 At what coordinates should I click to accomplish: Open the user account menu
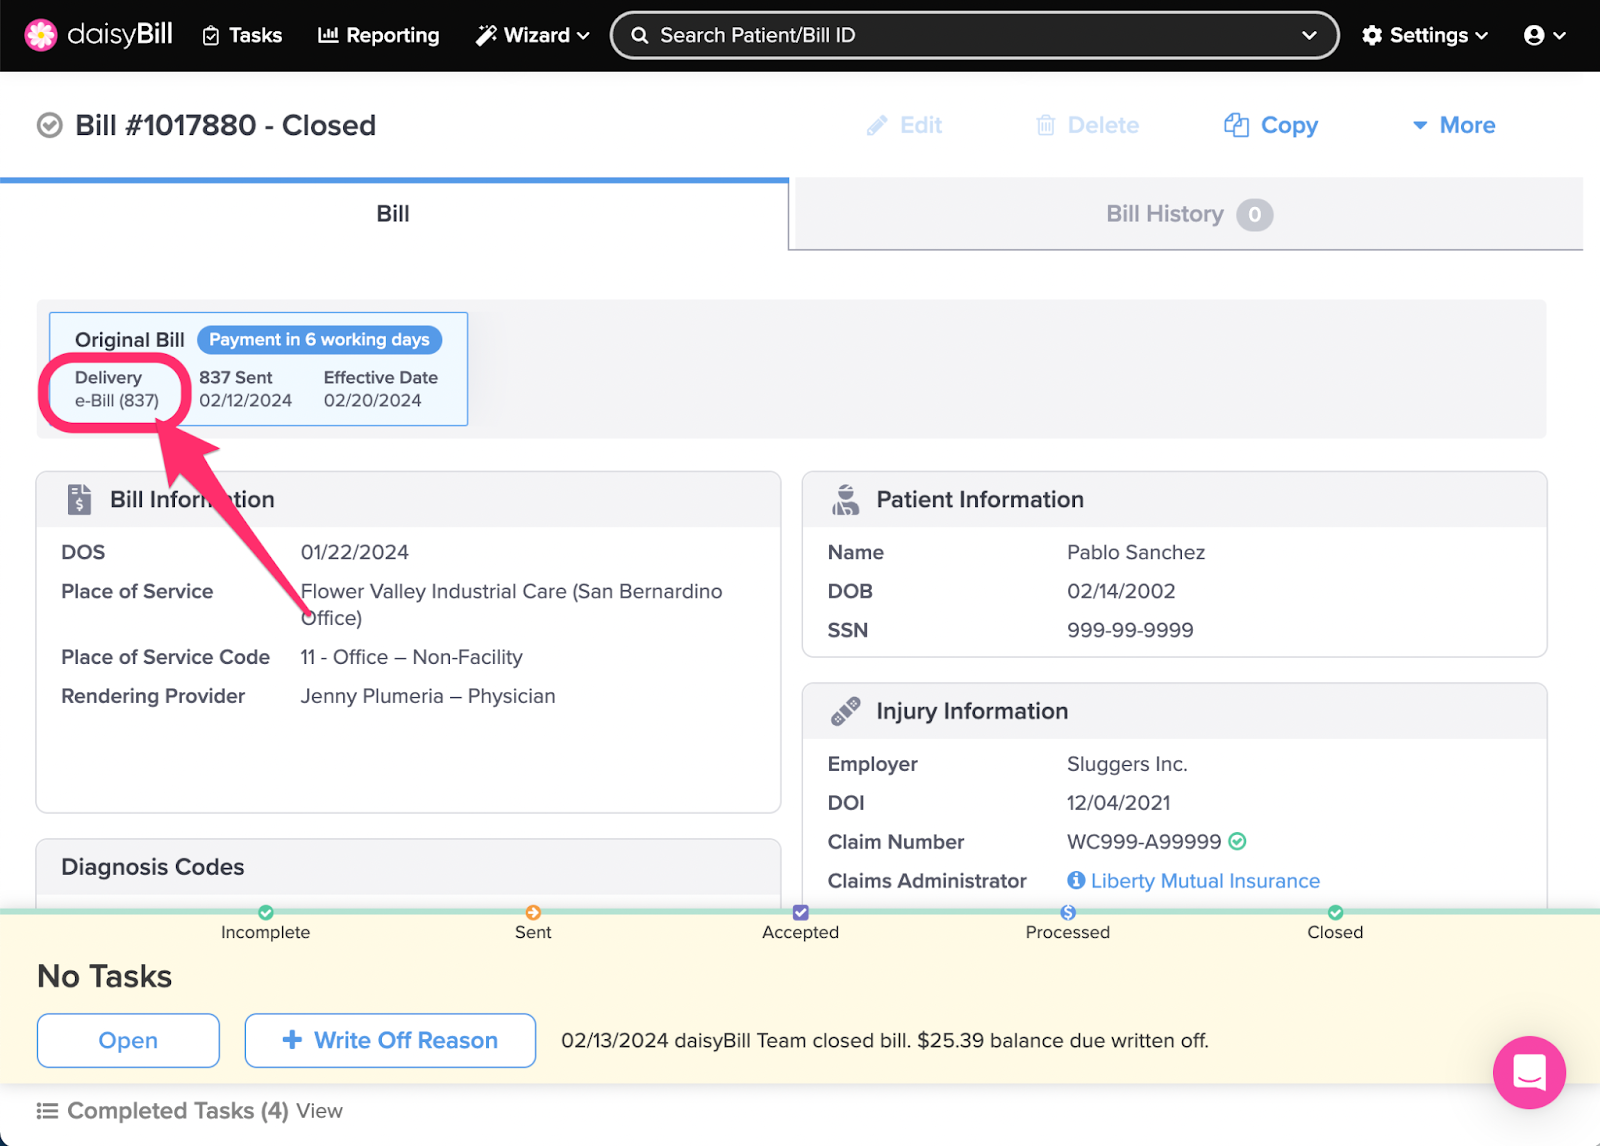pyautogui.click(x=1544, y=35)
